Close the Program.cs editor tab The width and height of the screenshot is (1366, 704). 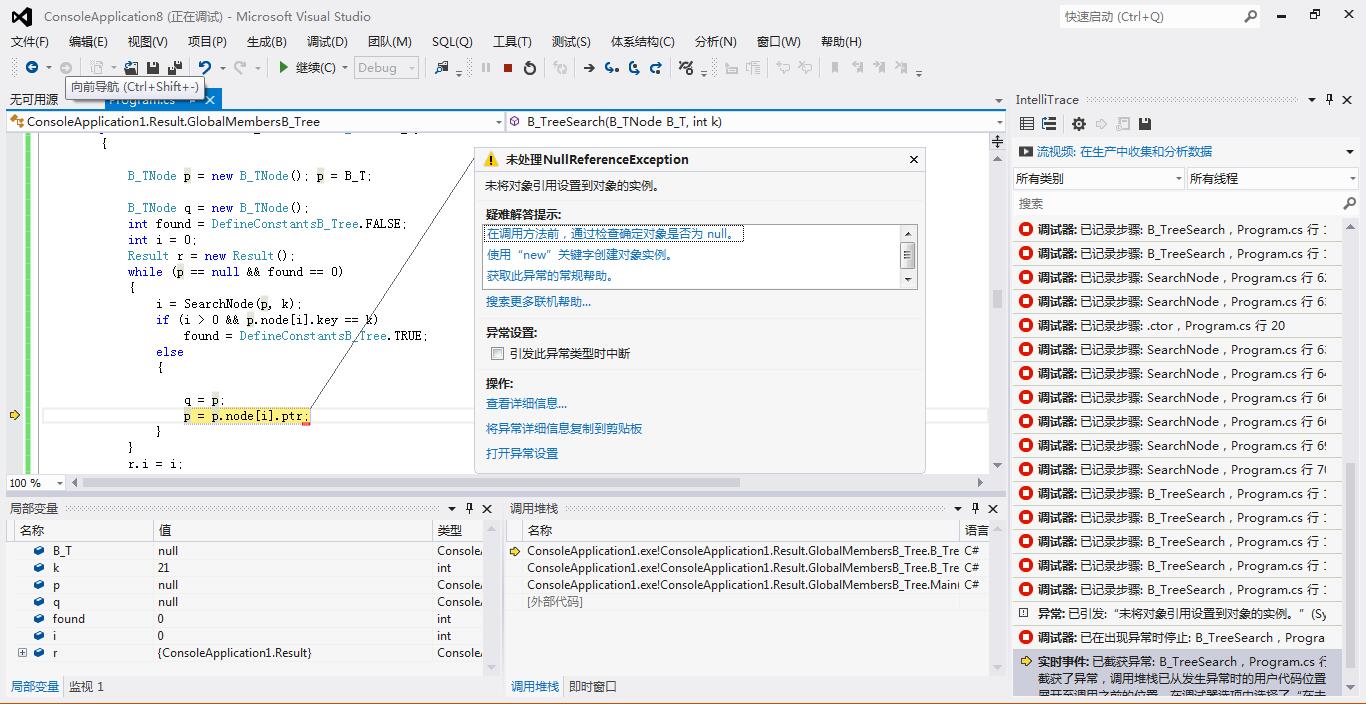209,99
